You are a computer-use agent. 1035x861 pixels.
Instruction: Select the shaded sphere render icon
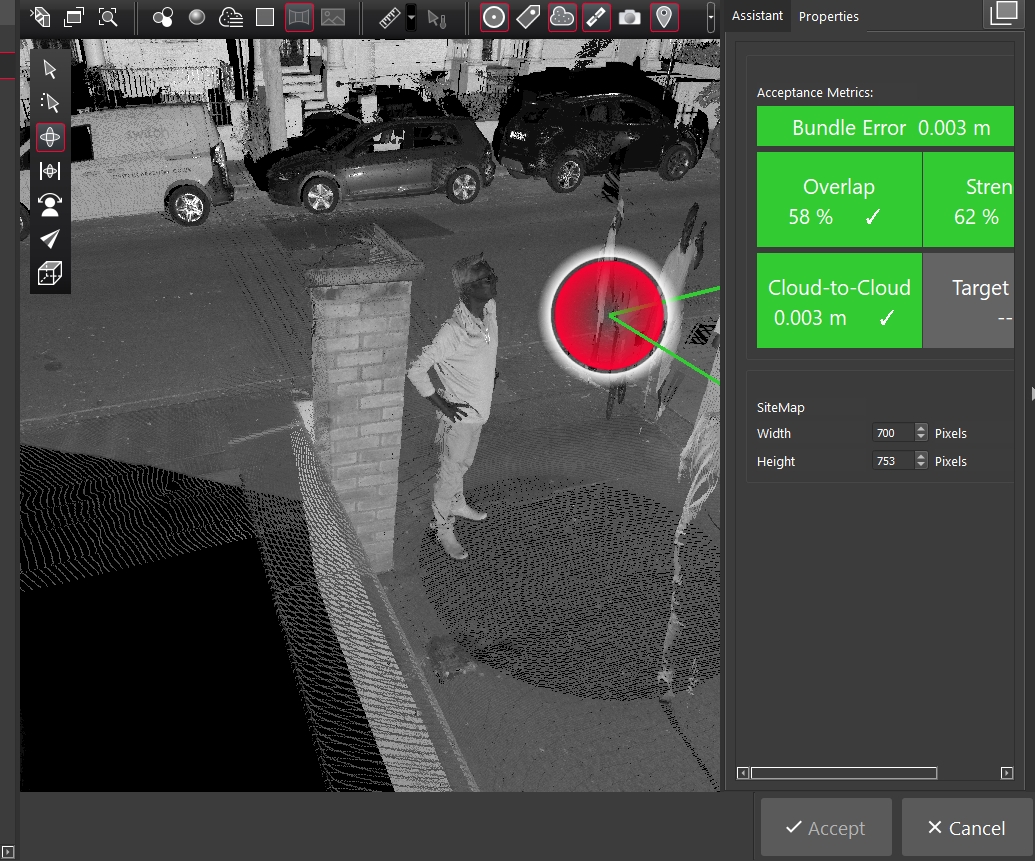197,17
